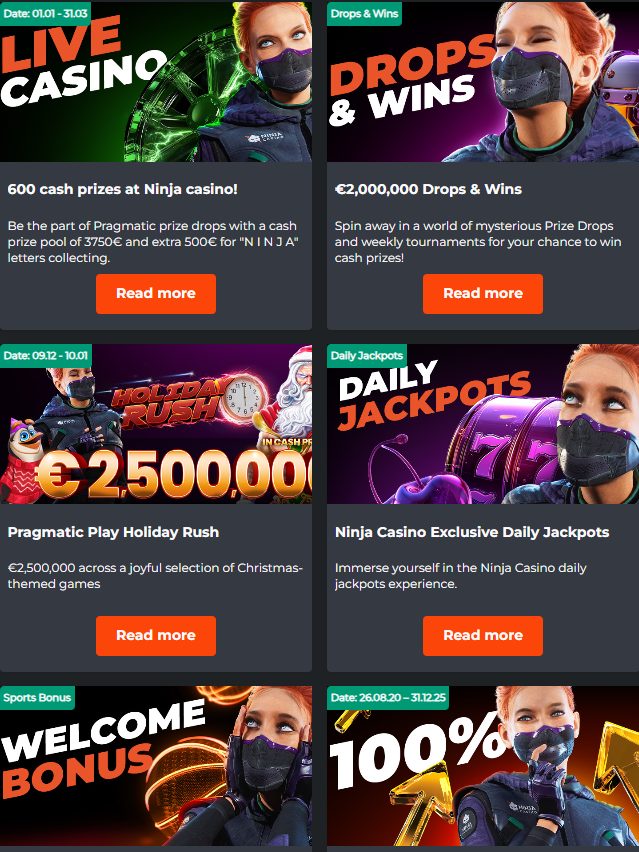
Task: Select the 'Date: 01.01 - 31.03' tag
Action: coord(45,14)
